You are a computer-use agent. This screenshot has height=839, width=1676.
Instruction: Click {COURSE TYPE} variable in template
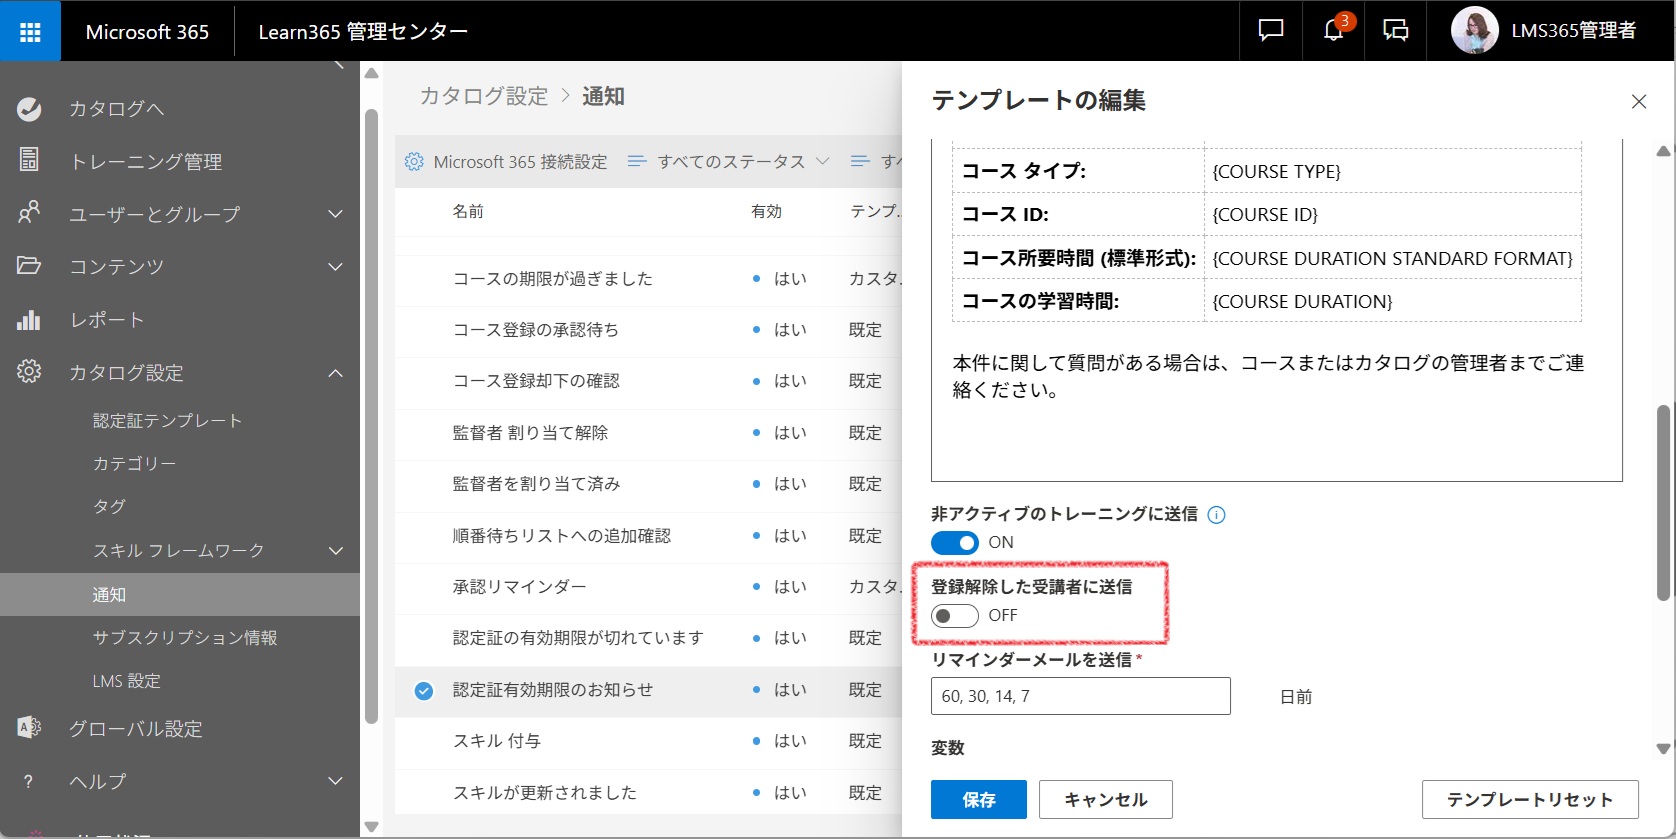pos(1276,172)
